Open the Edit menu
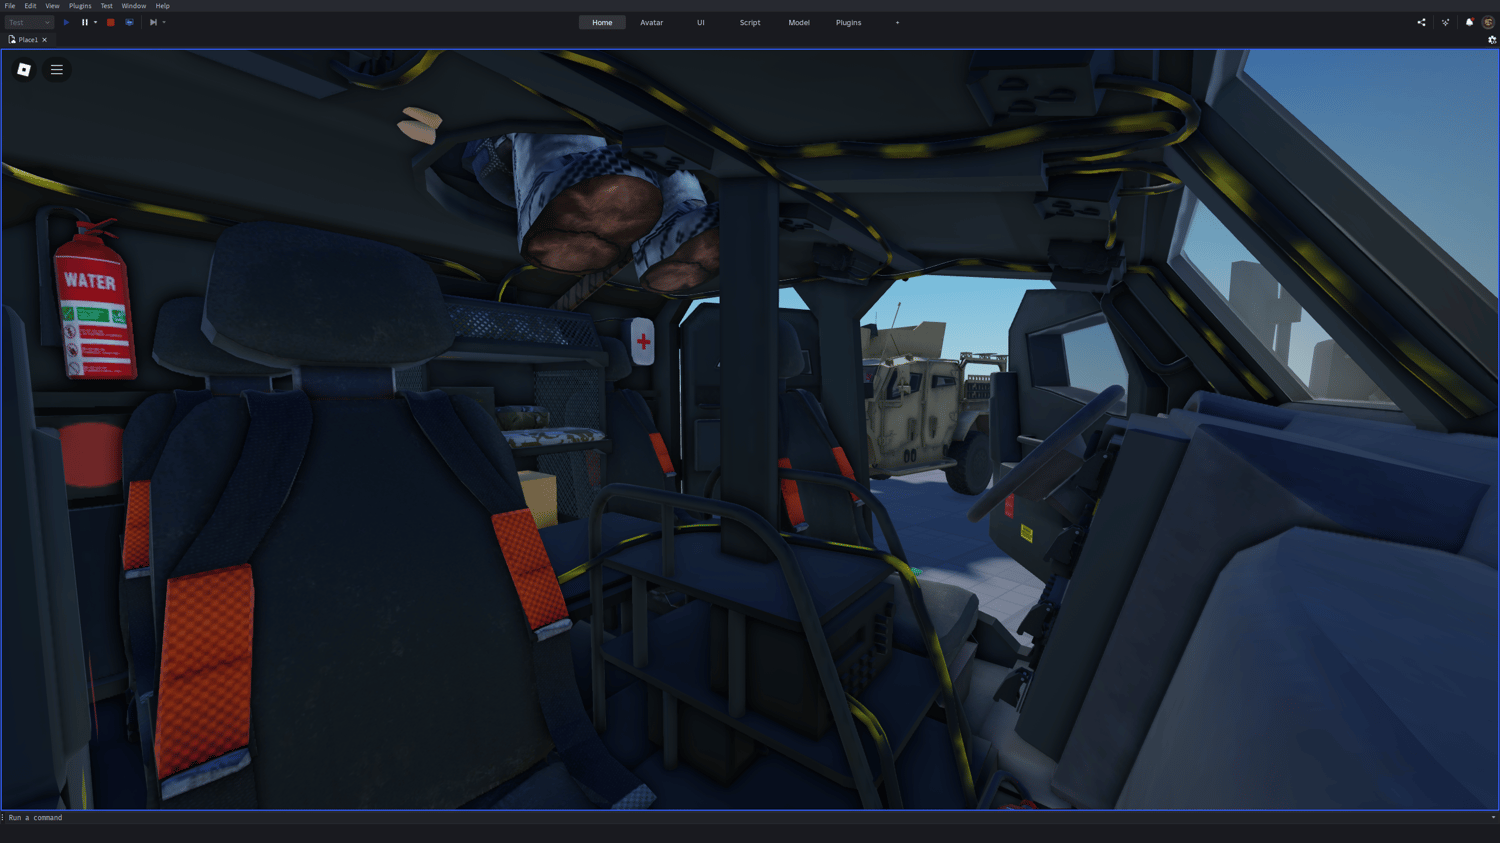The width and height of the screenshot is (1500, 843). tap(30, 6)
